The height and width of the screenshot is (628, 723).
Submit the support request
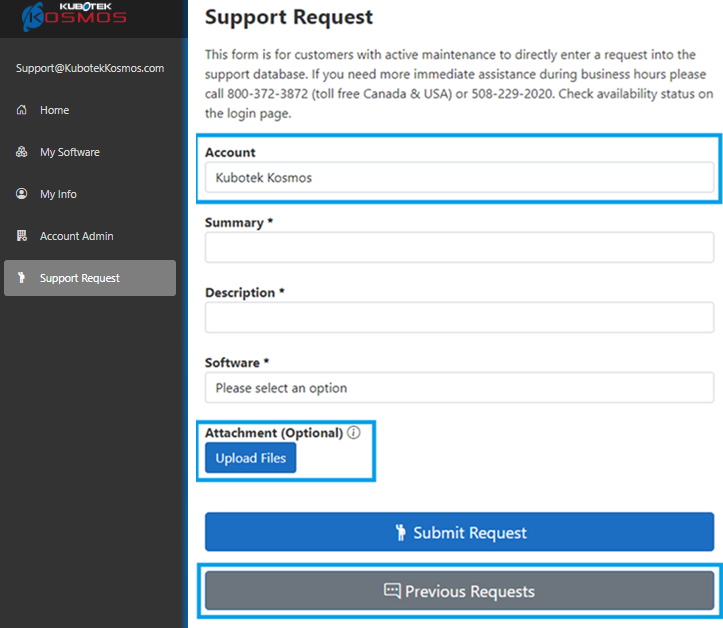(459, 532)
